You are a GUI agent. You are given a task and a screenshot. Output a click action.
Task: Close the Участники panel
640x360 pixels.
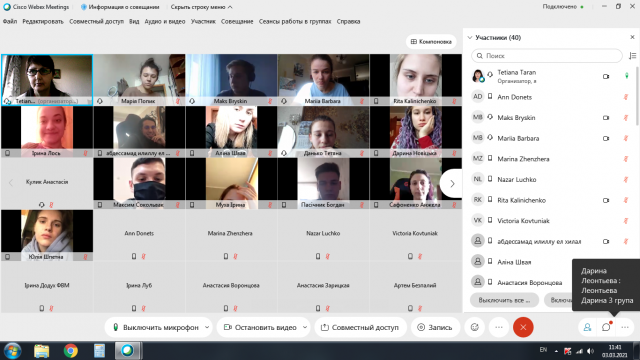pos(632,37)
